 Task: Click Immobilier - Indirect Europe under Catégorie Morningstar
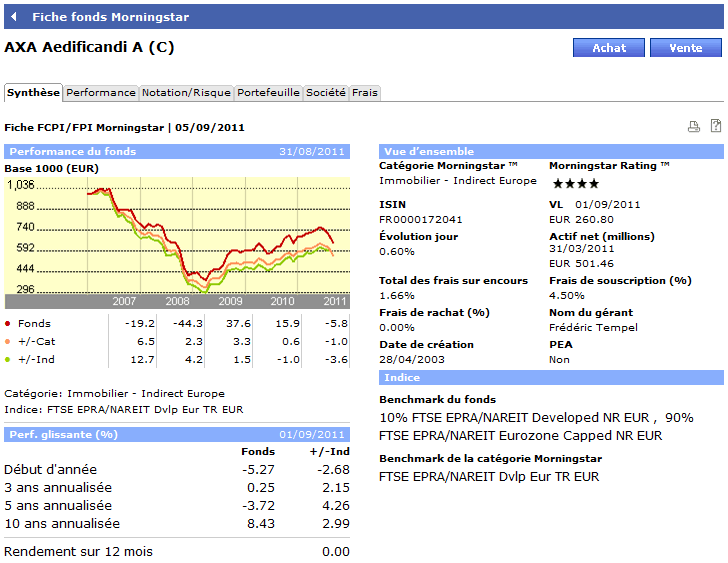458,181
